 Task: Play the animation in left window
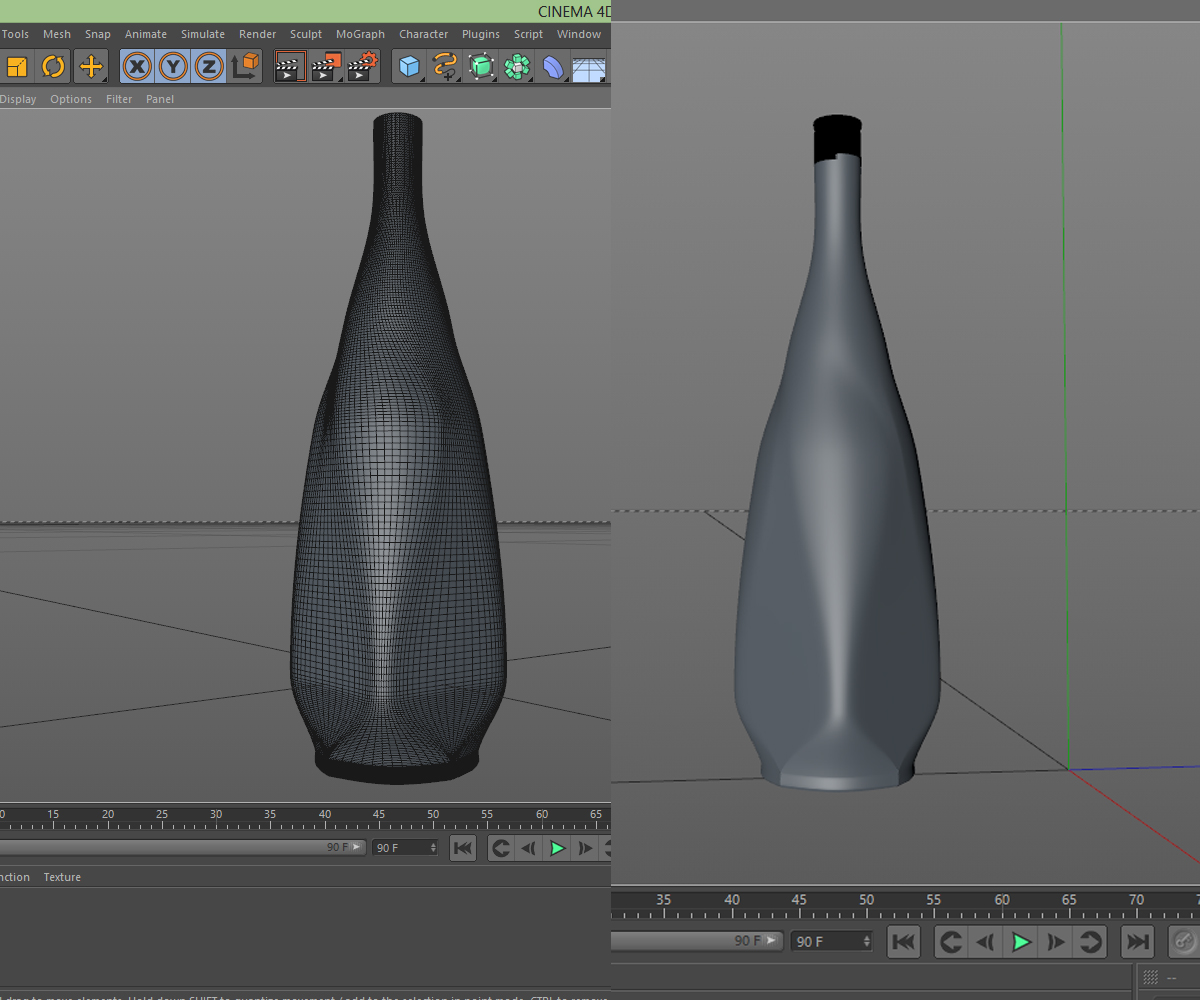pos(557,848)
